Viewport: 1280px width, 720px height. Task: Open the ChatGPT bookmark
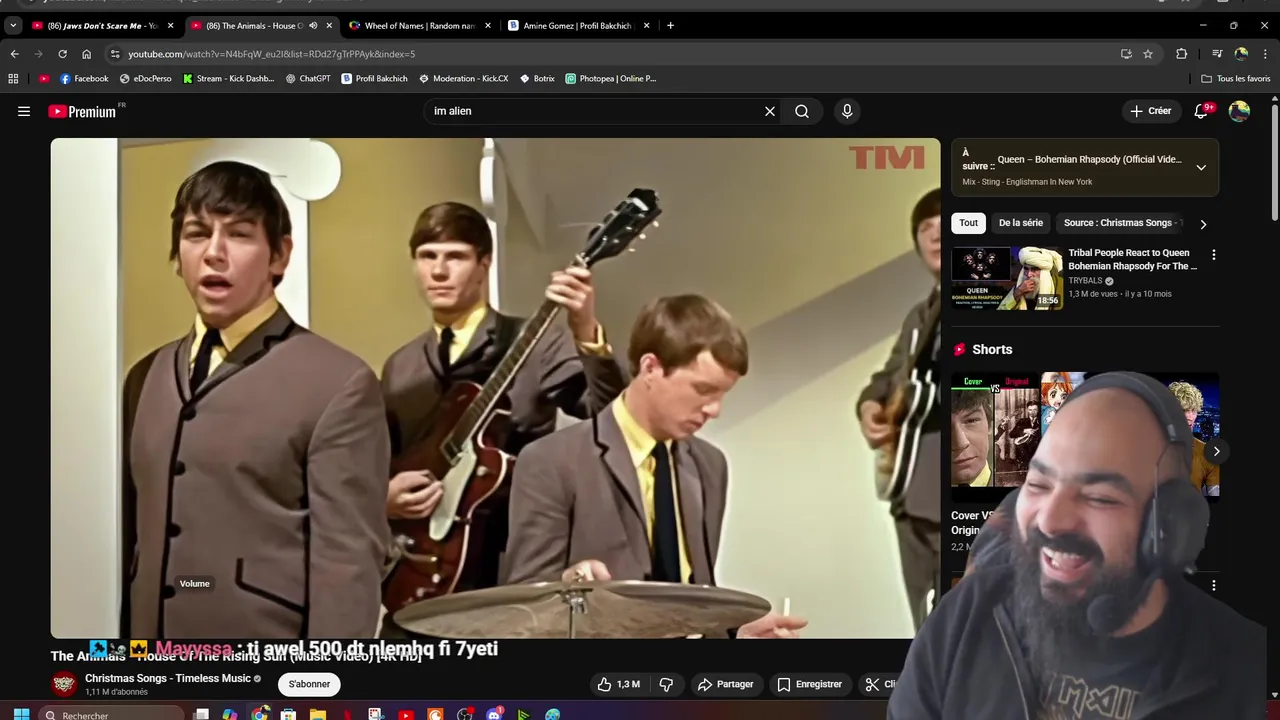pyautogui.click(x=308, y=78)
